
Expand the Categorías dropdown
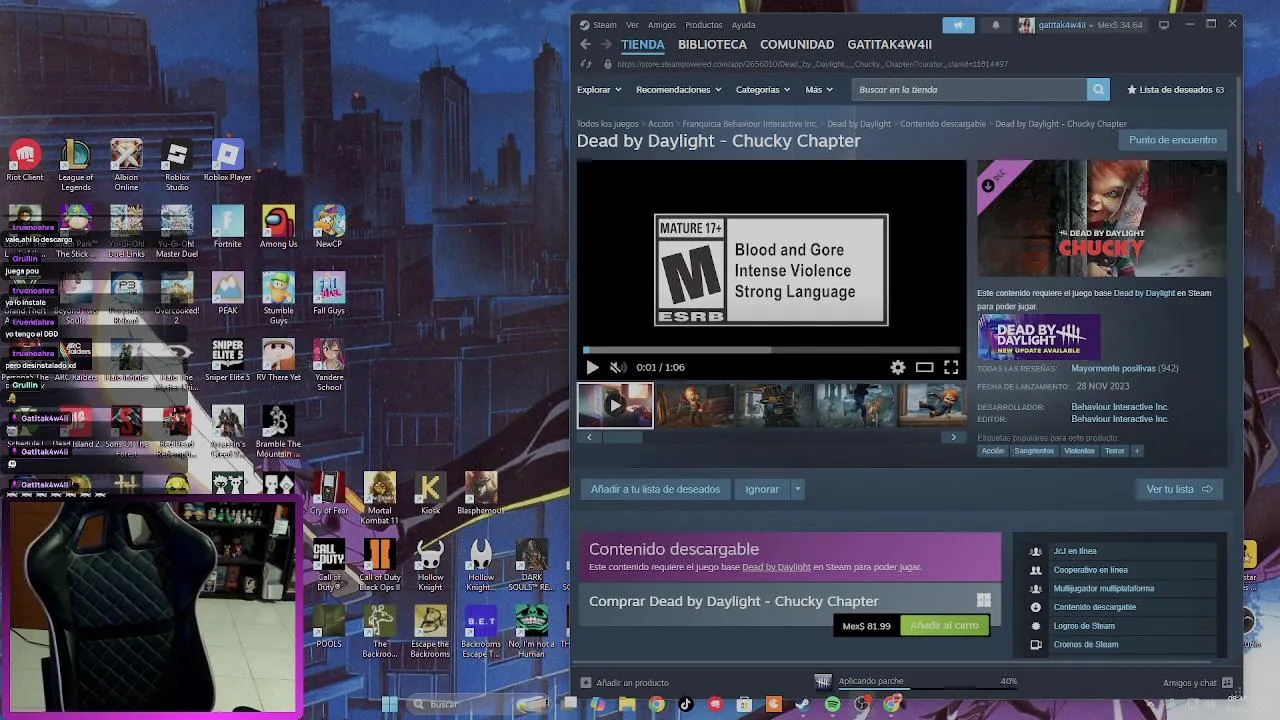(x=763, y=89)
